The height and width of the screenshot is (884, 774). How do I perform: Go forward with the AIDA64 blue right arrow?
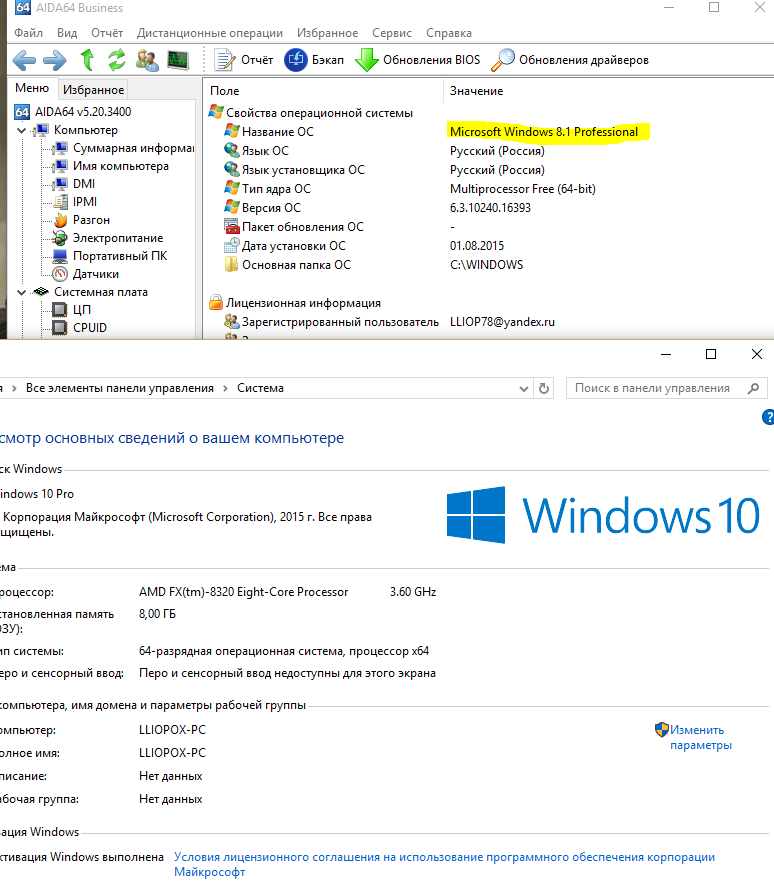coord(55,60)
